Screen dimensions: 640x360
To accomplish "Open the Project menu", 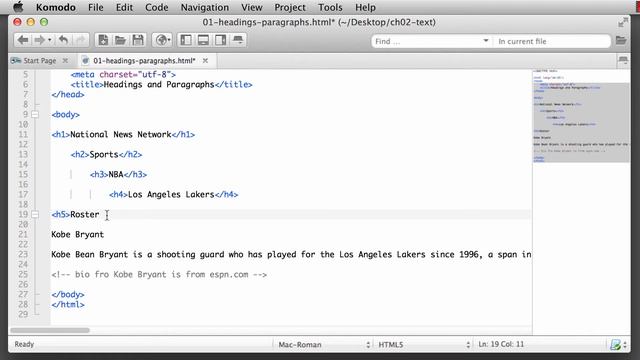I will coord(290,7).
